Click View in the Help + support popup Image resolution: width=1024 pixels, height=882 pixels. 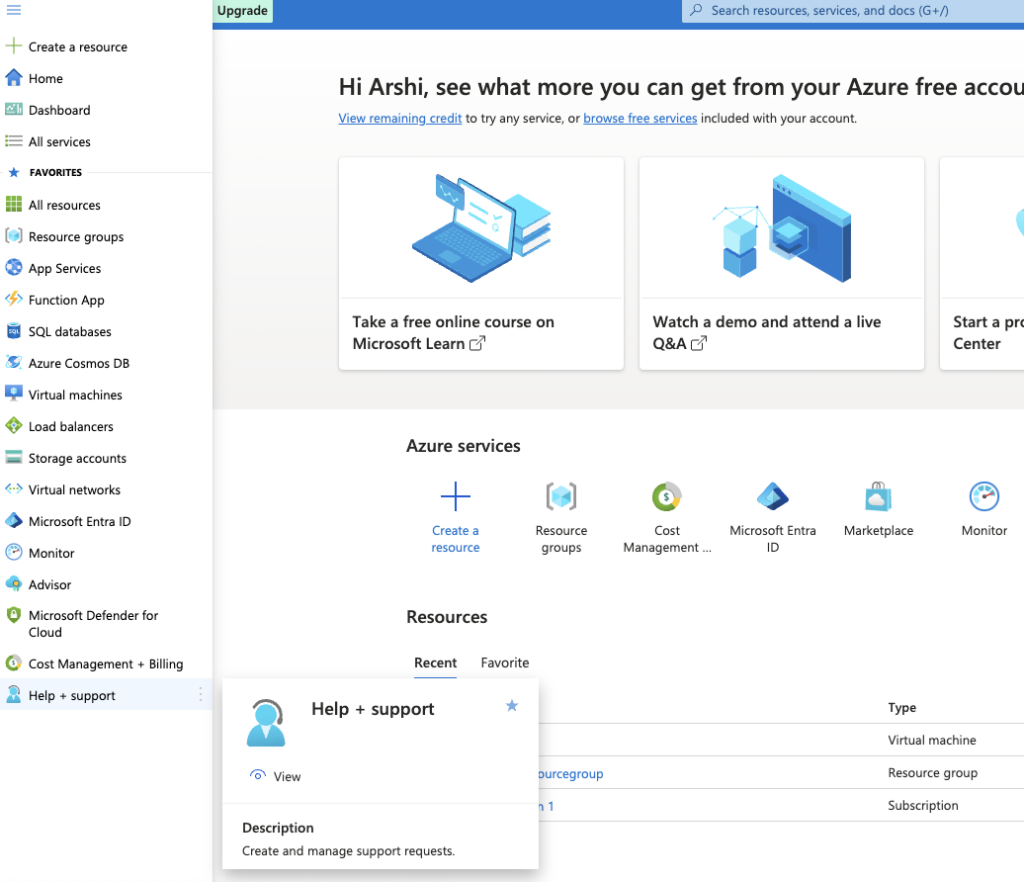(x=276, y=776)
